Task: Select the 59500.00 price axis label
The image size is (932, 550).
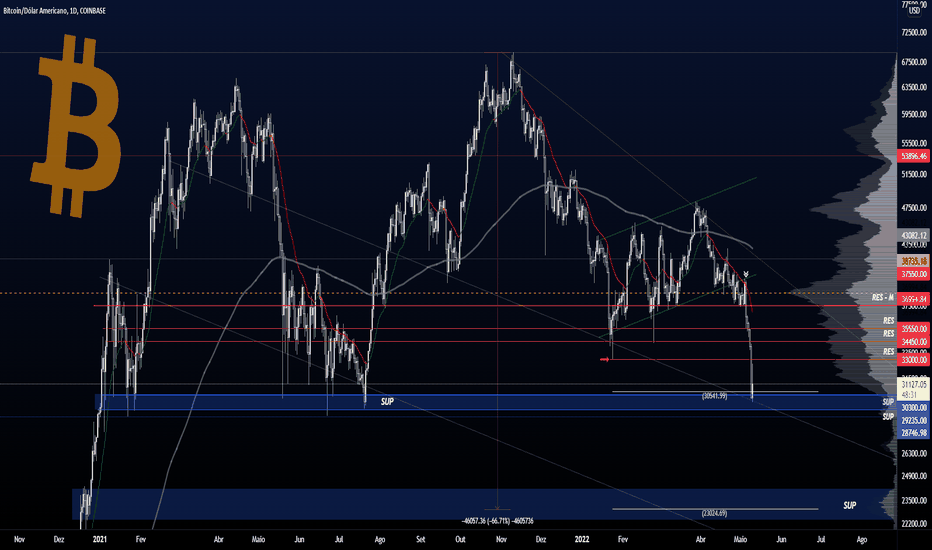Action: coord(914,114)
